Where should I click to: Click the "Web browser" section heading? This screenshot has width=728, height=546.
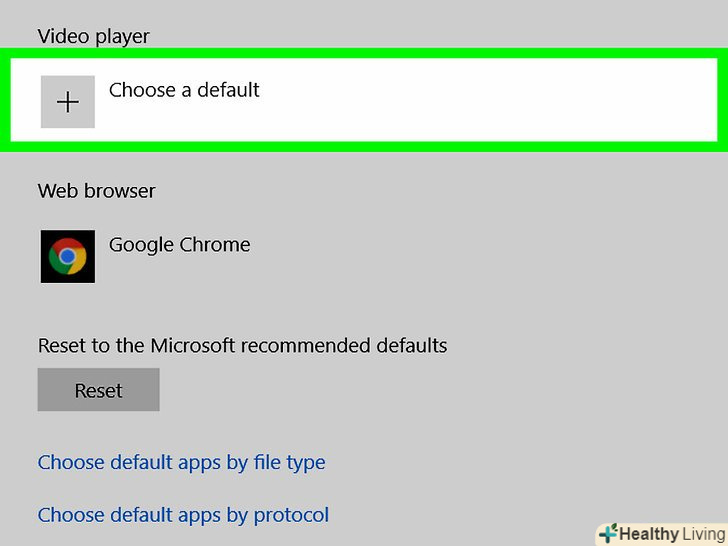coord(96,191)
